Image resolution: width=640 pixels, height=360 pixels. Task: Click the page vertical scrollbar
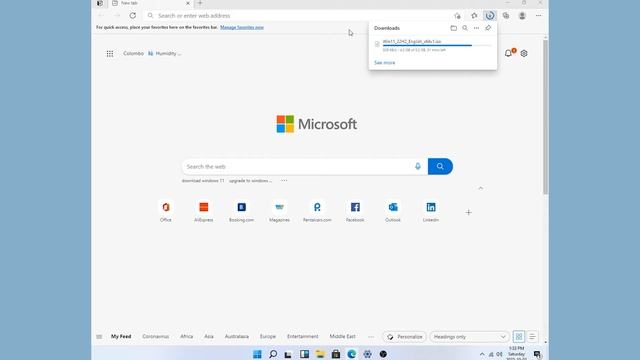point(546,117)
